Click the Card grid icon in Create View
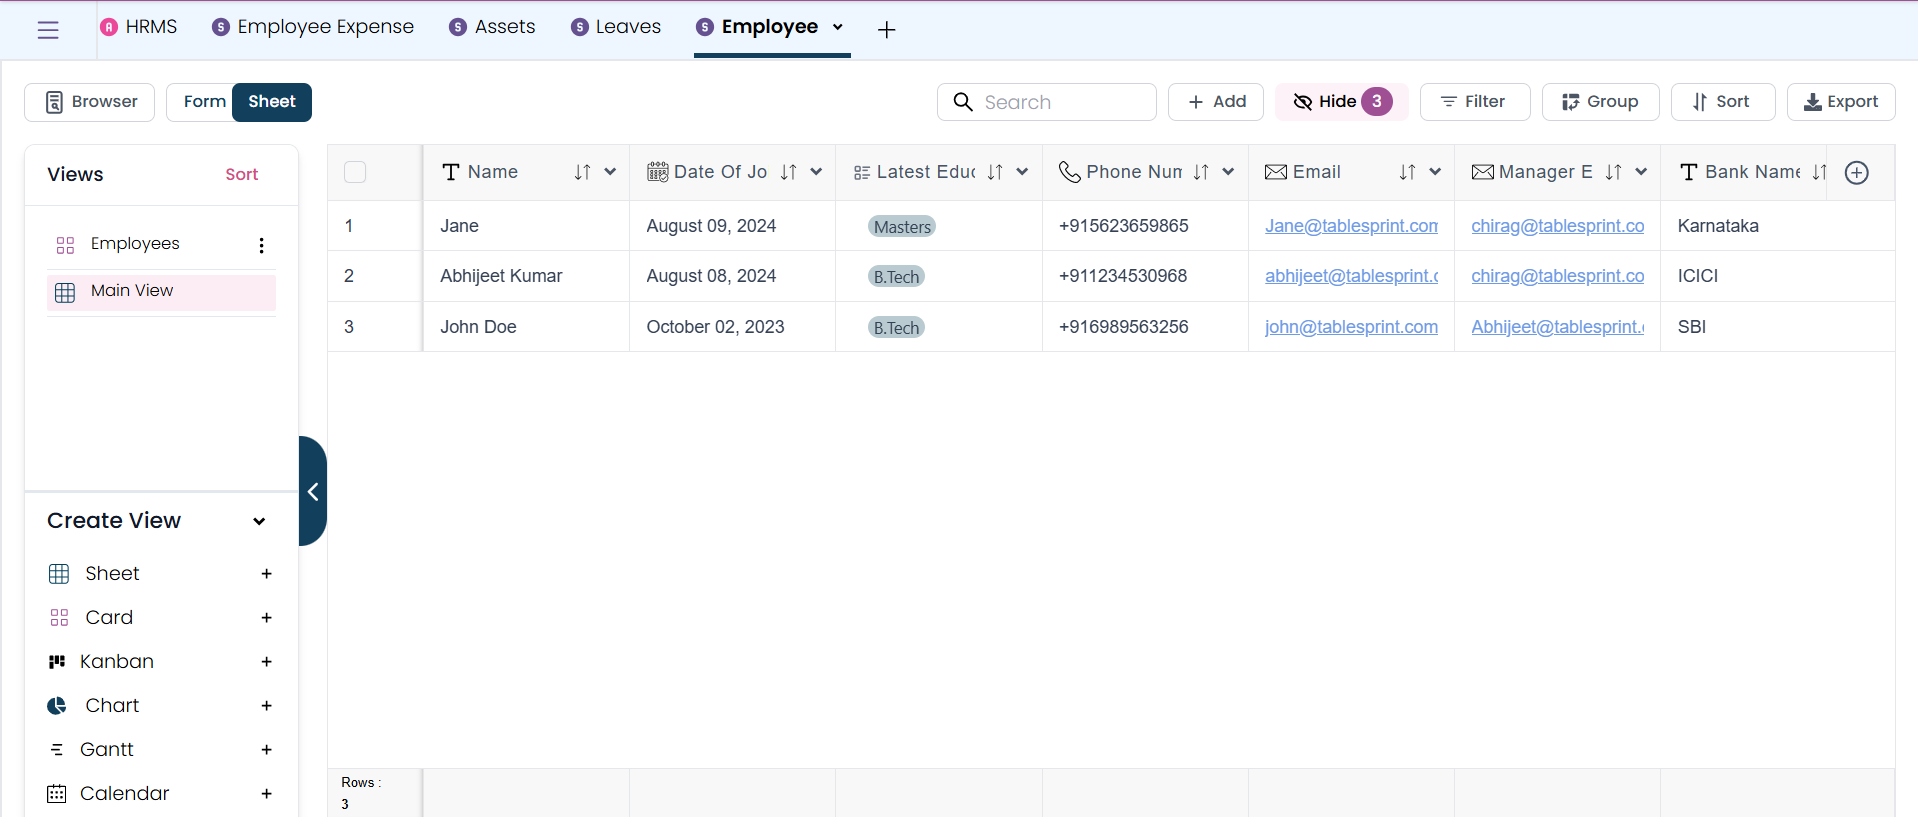The width and height of the screenshot is (1918, 817). click(x=59, y=618)
